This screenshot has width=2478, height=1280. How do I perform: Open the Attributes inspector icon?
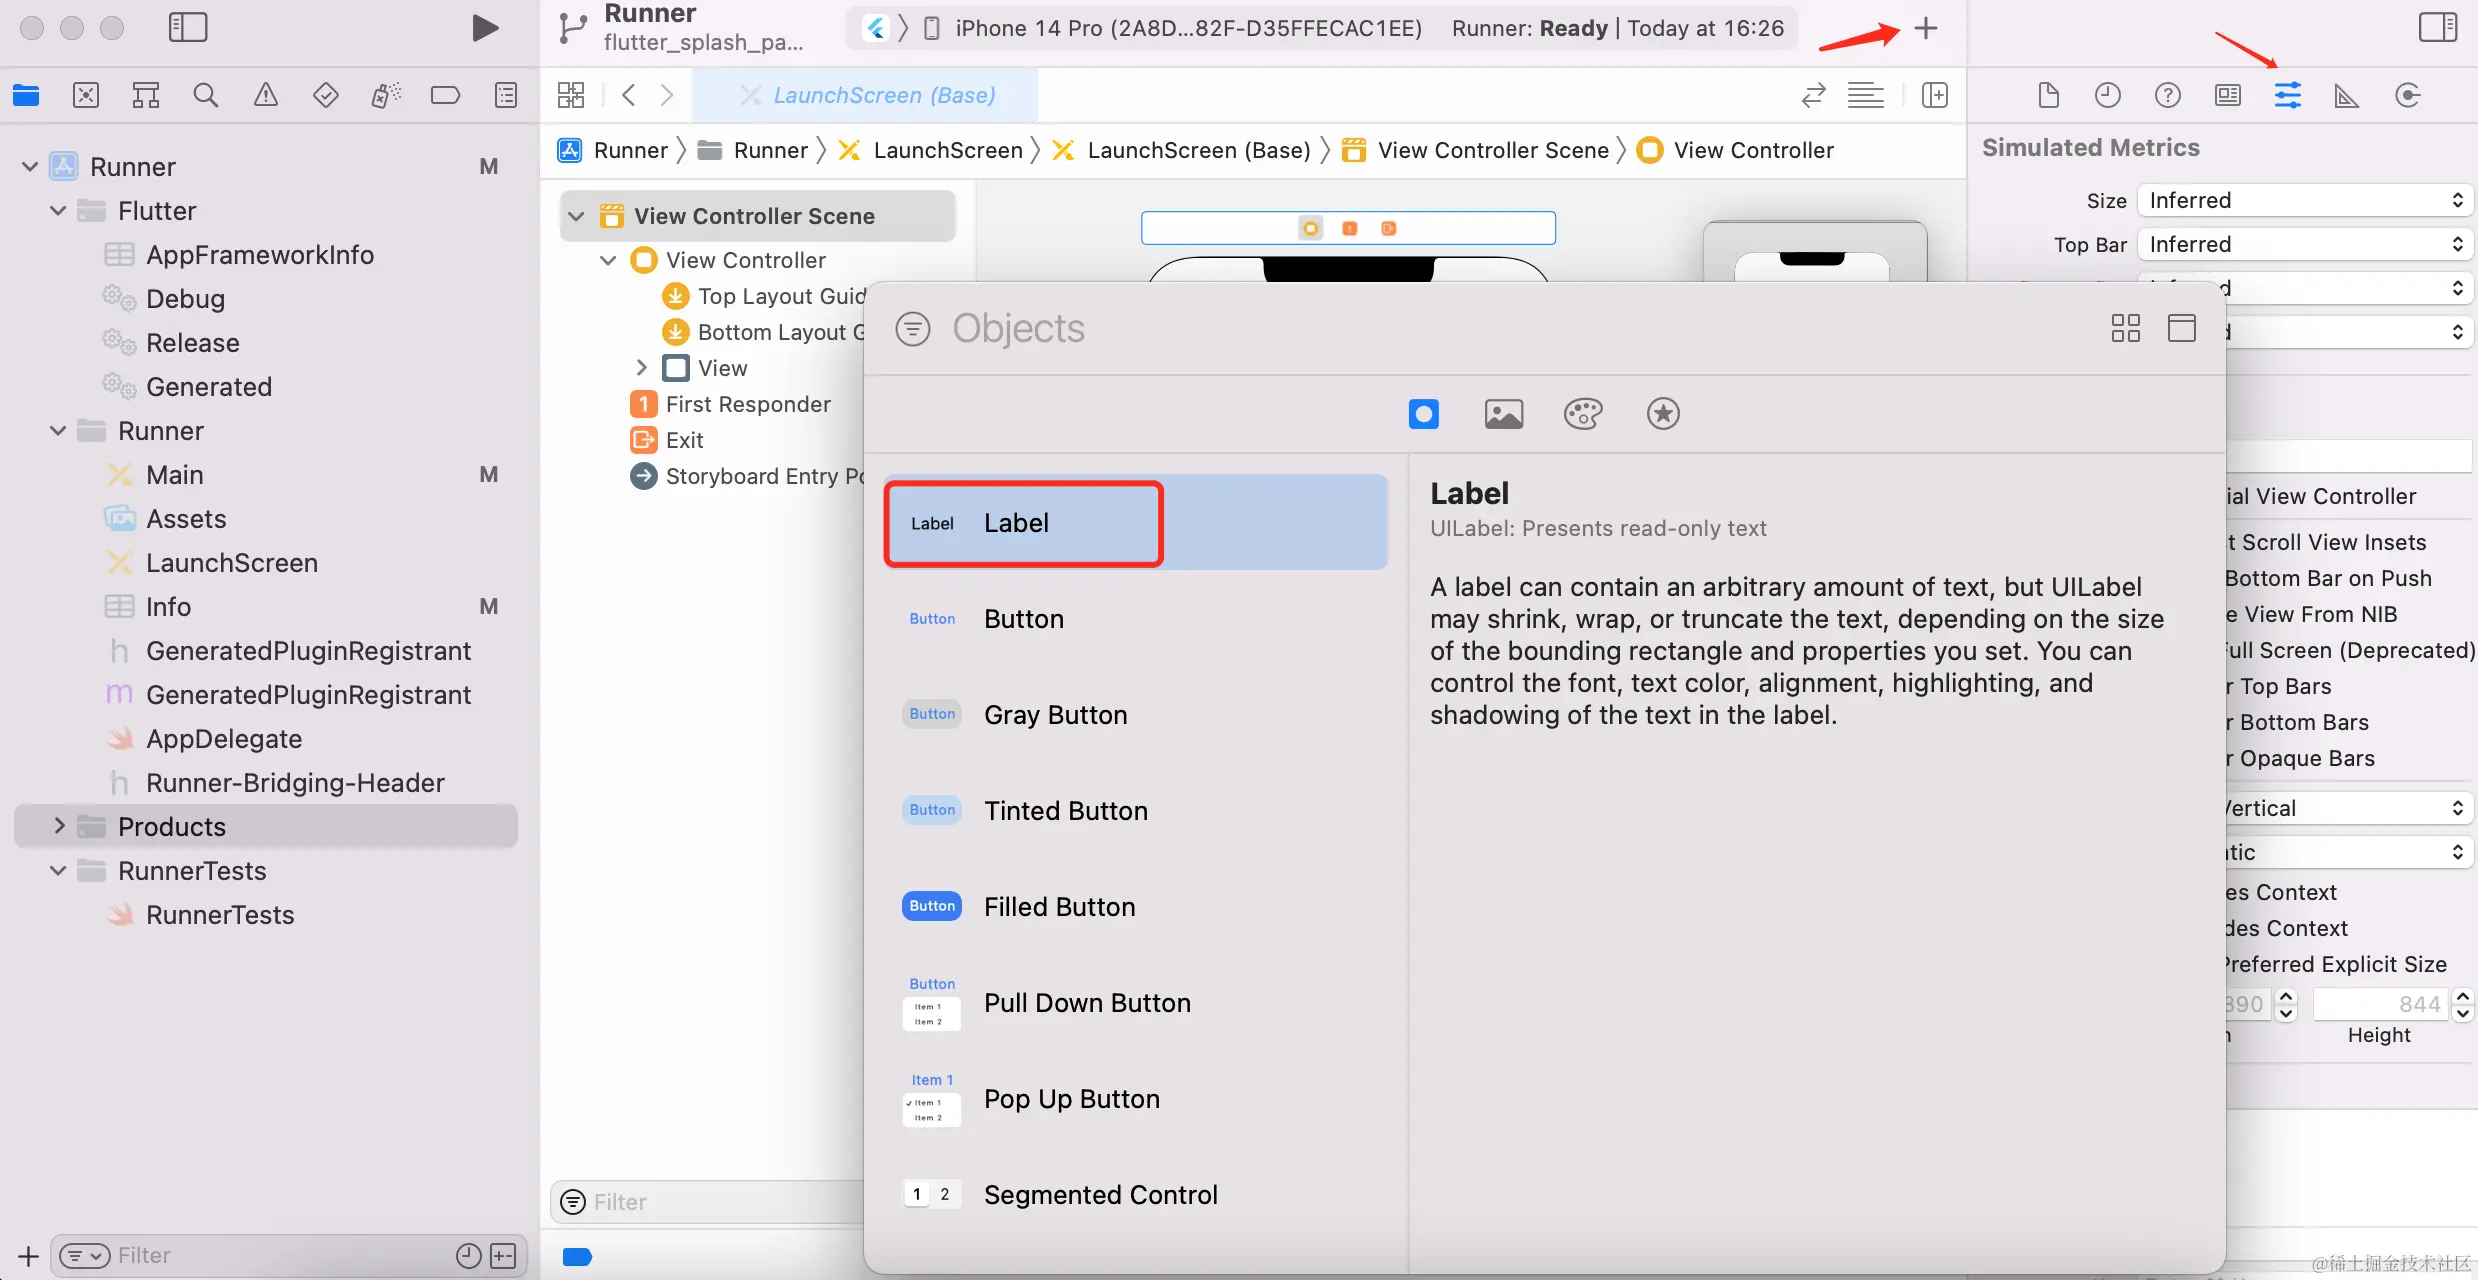click(2287, 95)
